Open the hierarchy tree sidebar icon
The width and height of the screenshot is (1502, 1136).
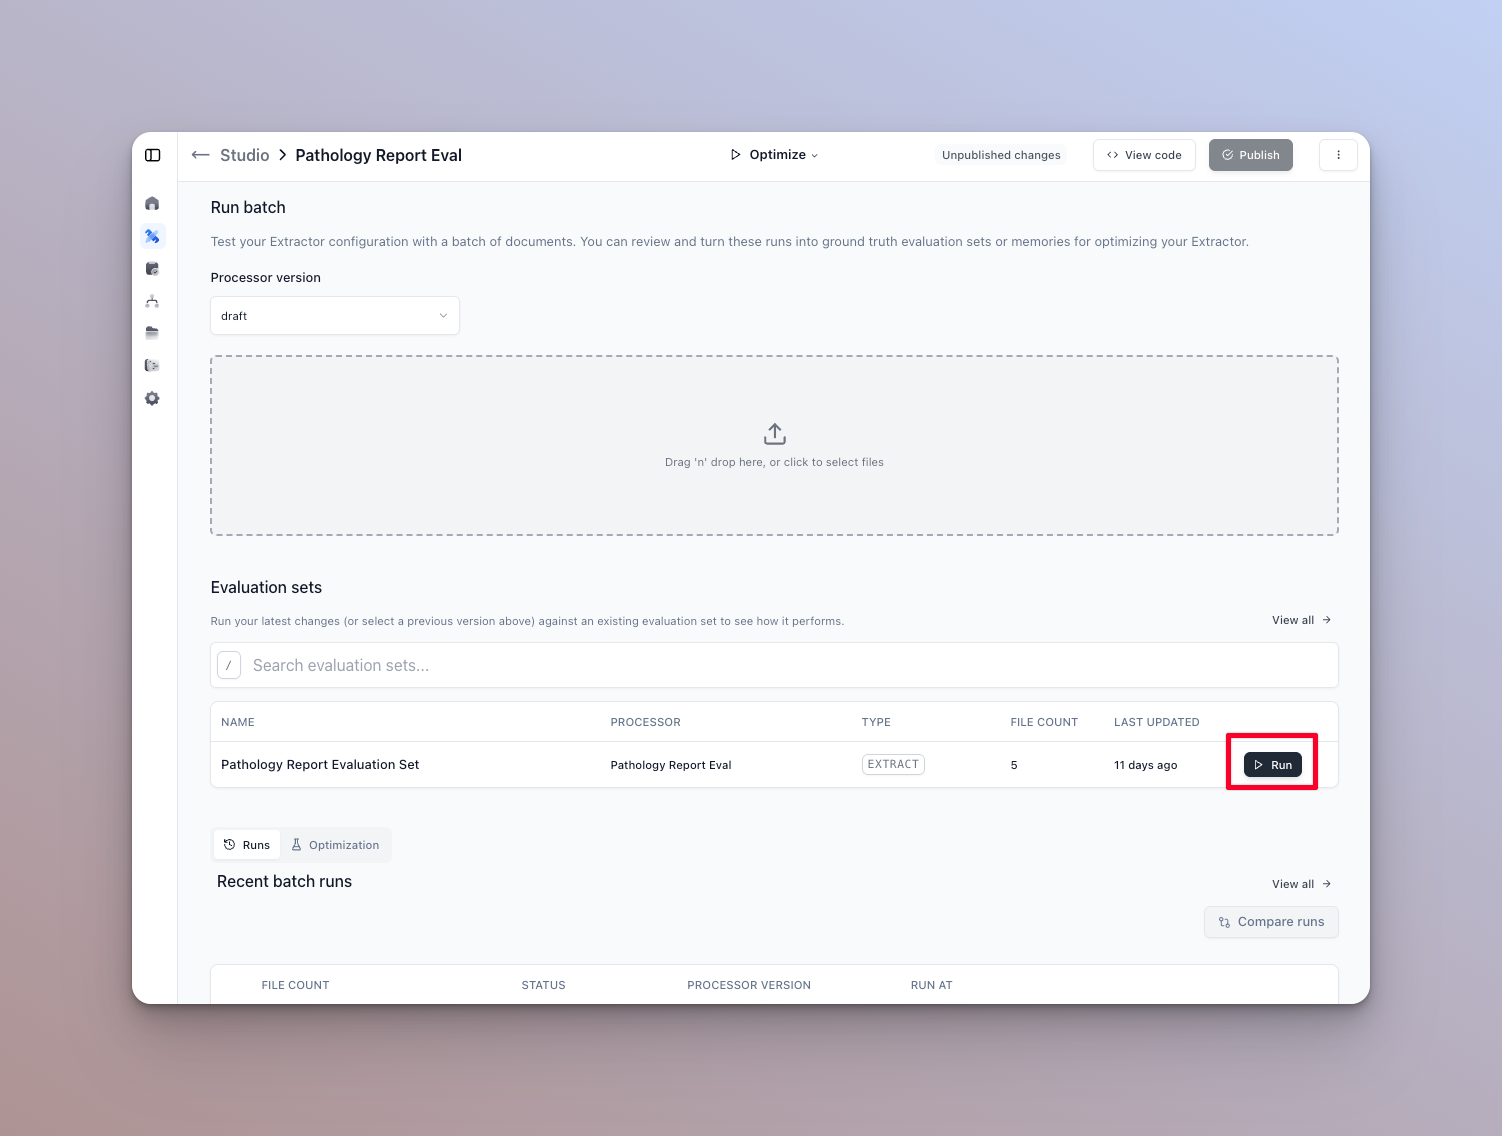(152, 301)
